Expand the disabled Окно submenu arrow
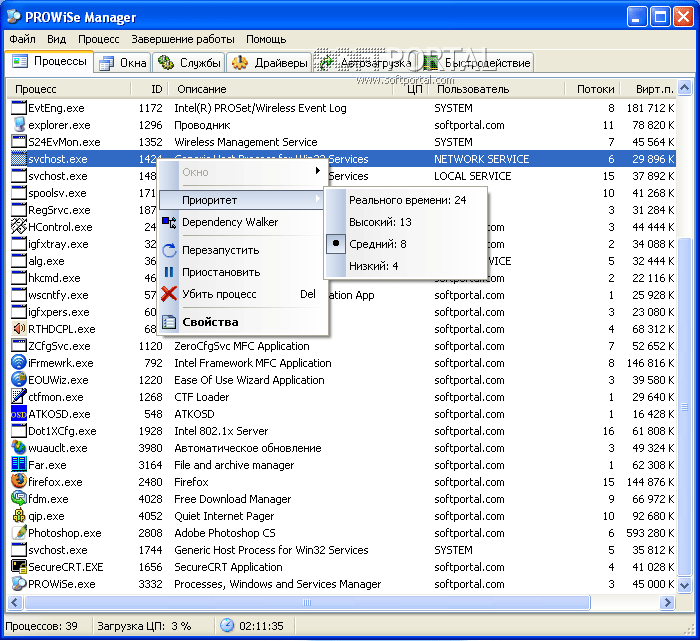Screen dimensions: 700x641 [318, 171]
